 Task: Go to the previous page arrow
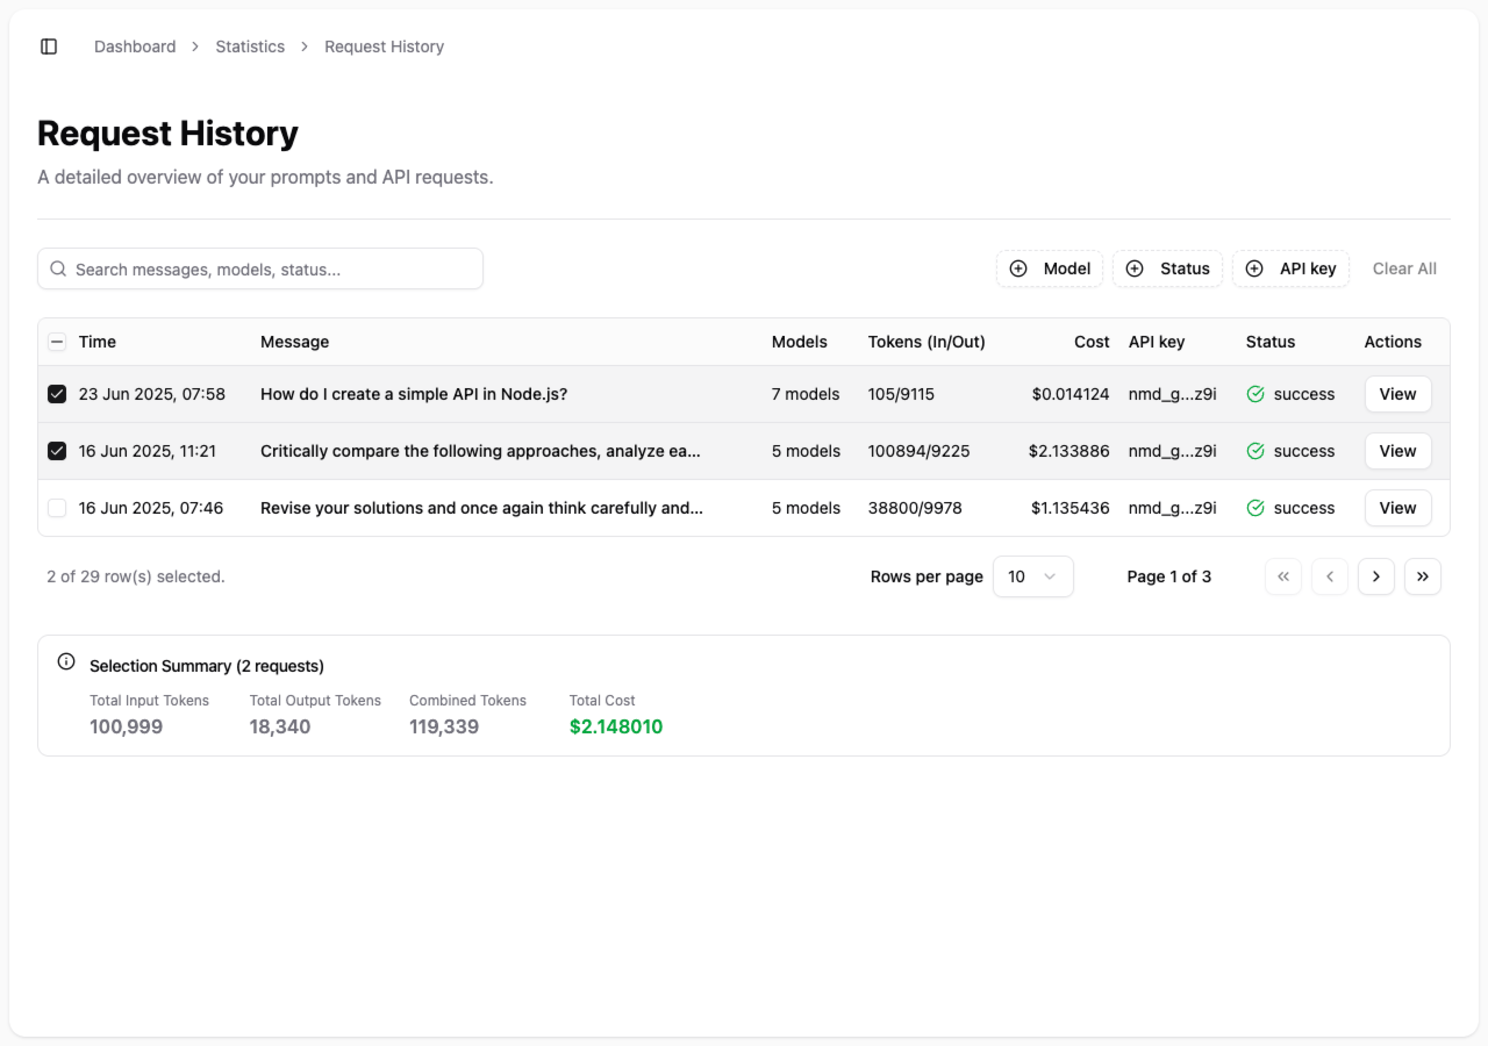[x=1330, y=577]
